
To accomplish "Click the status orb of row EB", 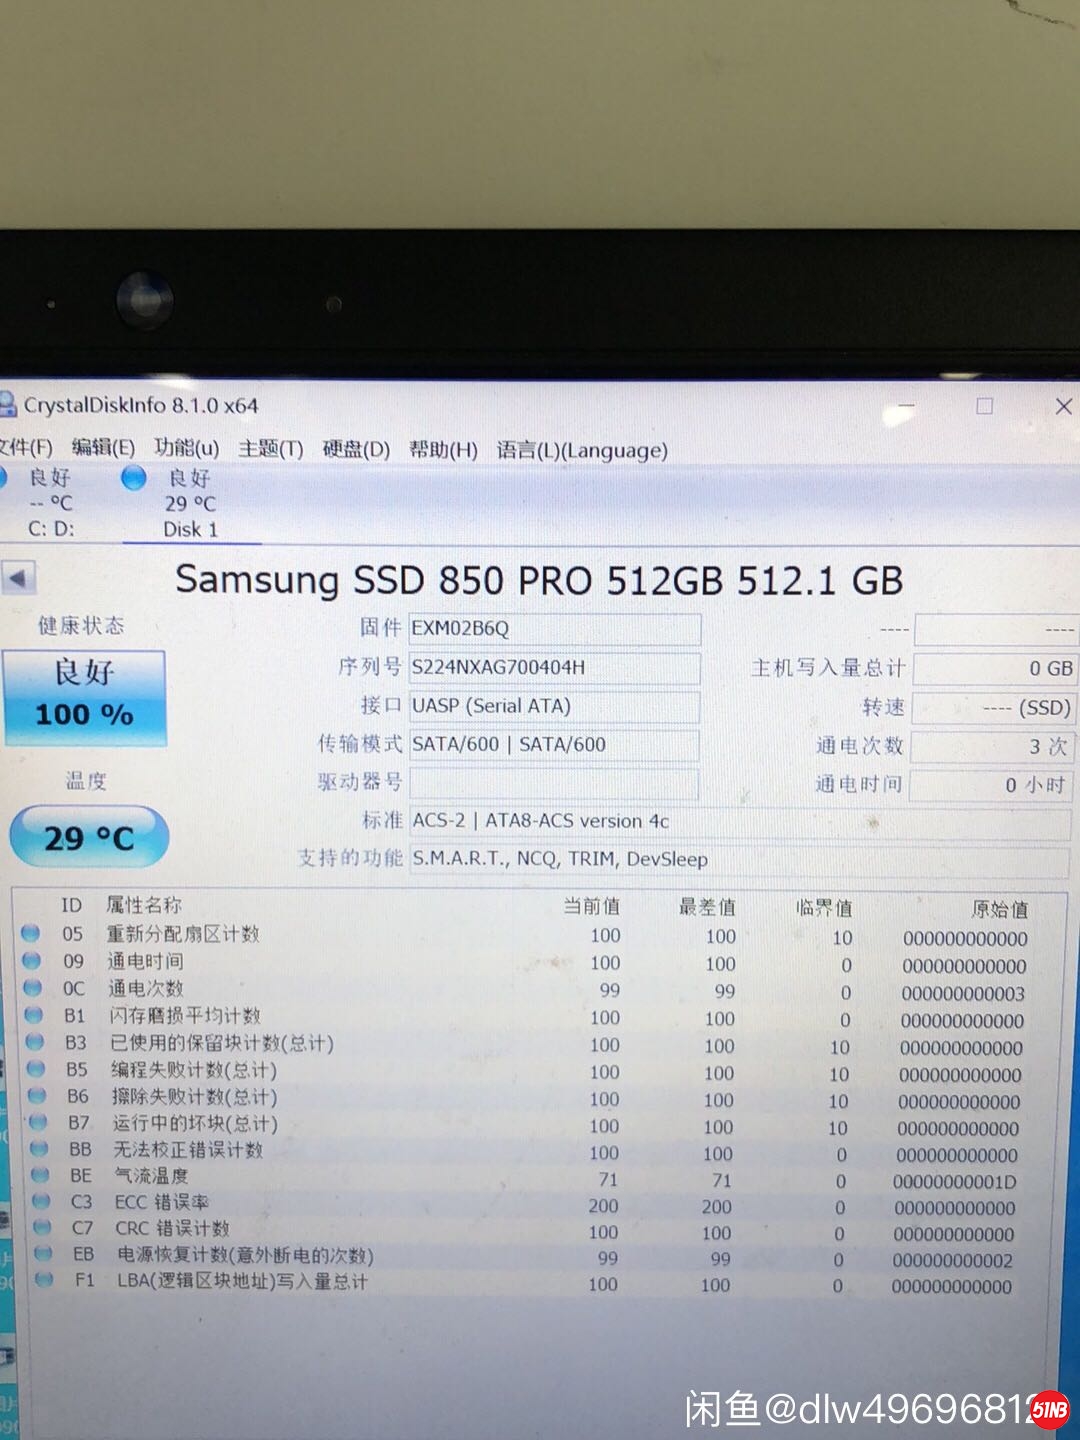I will tap(43, 1252).
